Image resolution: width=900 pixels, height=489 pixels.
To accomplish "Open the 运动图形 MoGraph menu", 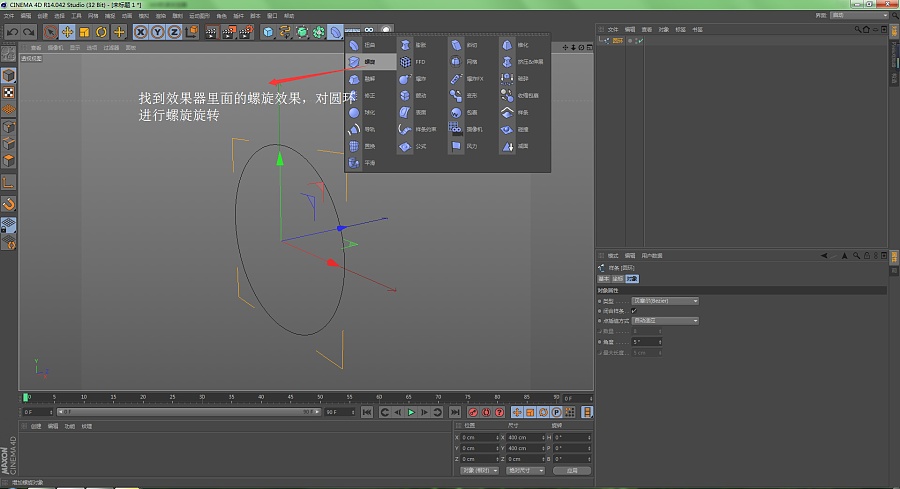I will tap(199, 16).
